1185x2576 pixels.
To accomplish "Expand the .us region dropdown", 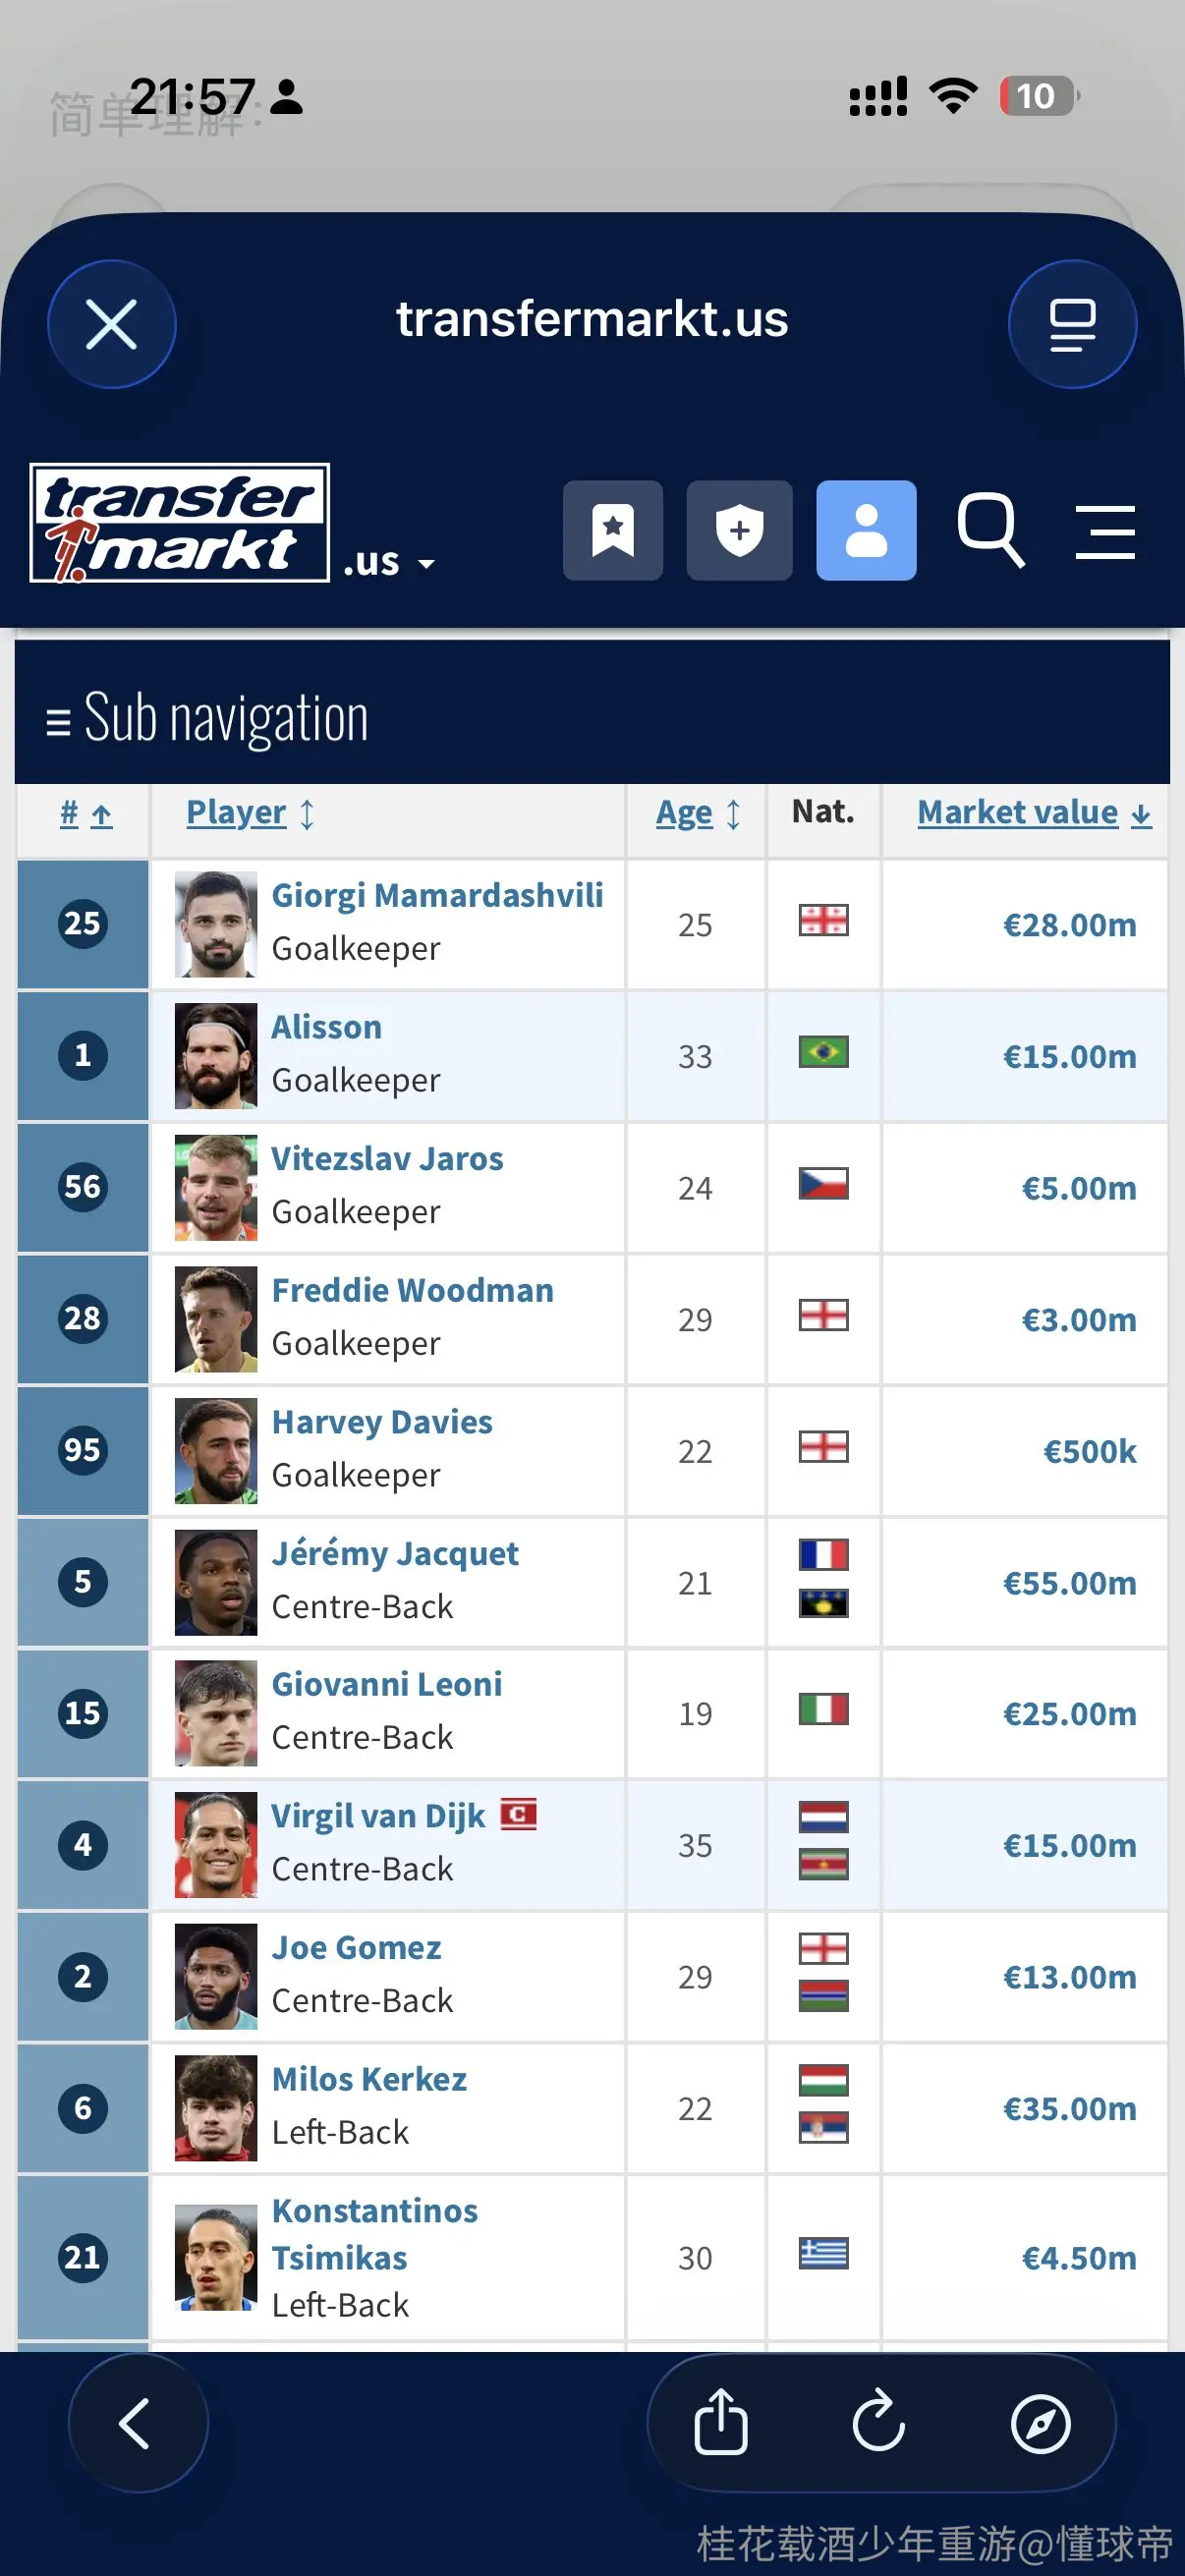I will pyautogui.click(x=389, y=562).
